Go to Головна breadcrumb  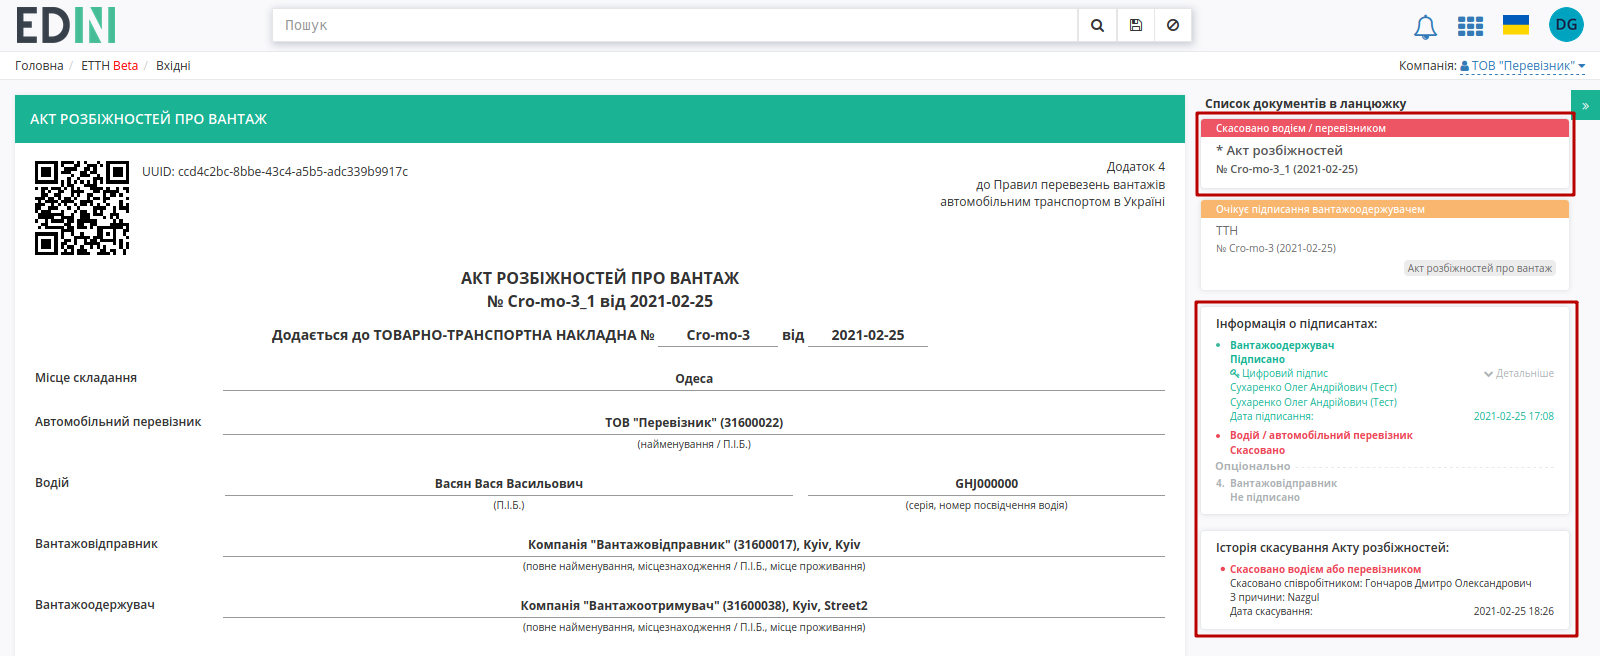click(39, 66)
